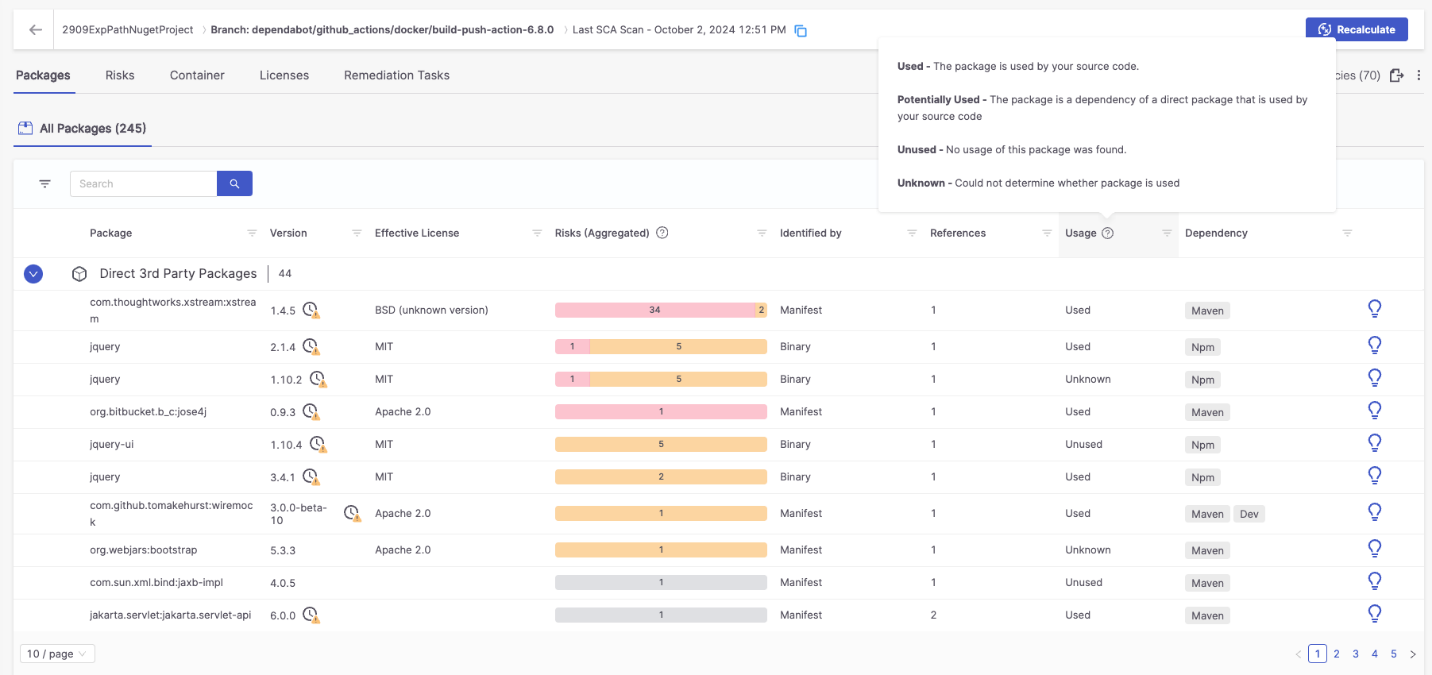Click the outdated version clock icon for jquery 2.1.4

pos(311,347)
